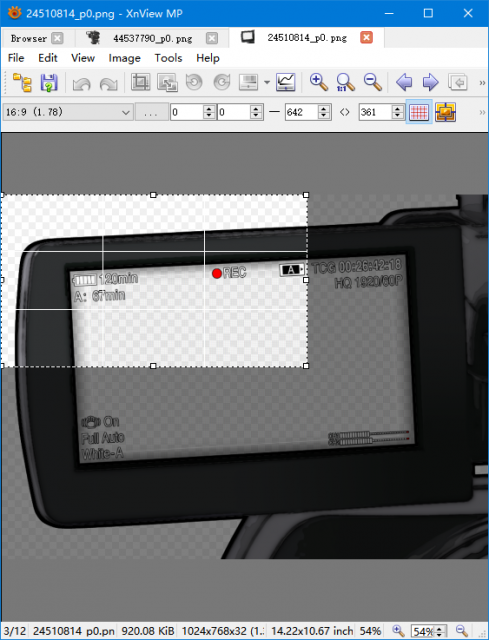
Task: Swap width and height with <> button
Action: (345, 112)
